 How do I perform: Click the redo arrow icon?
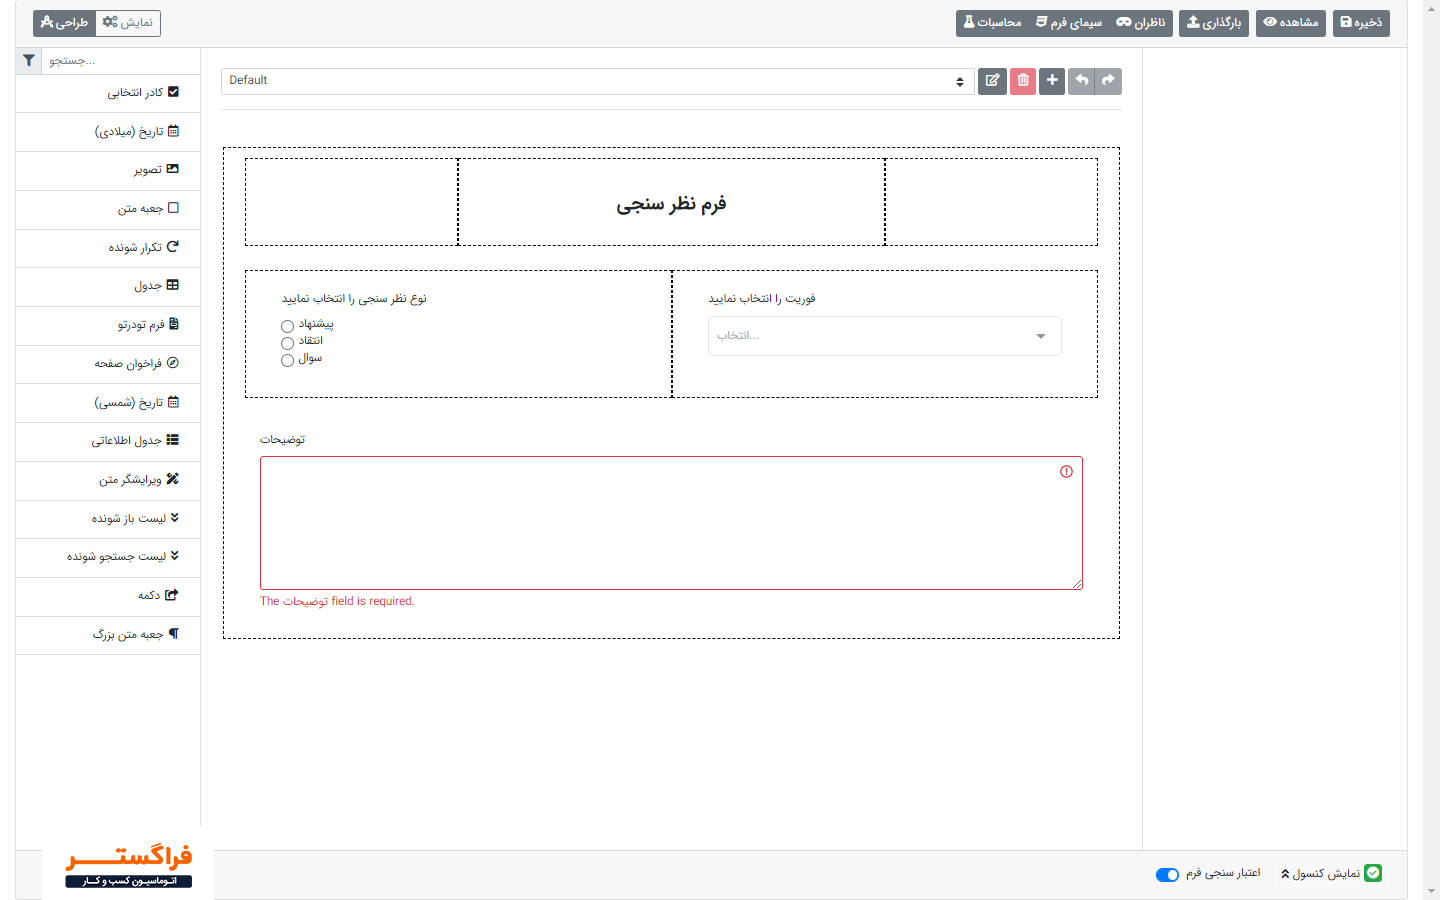[x=1108, y=81]
